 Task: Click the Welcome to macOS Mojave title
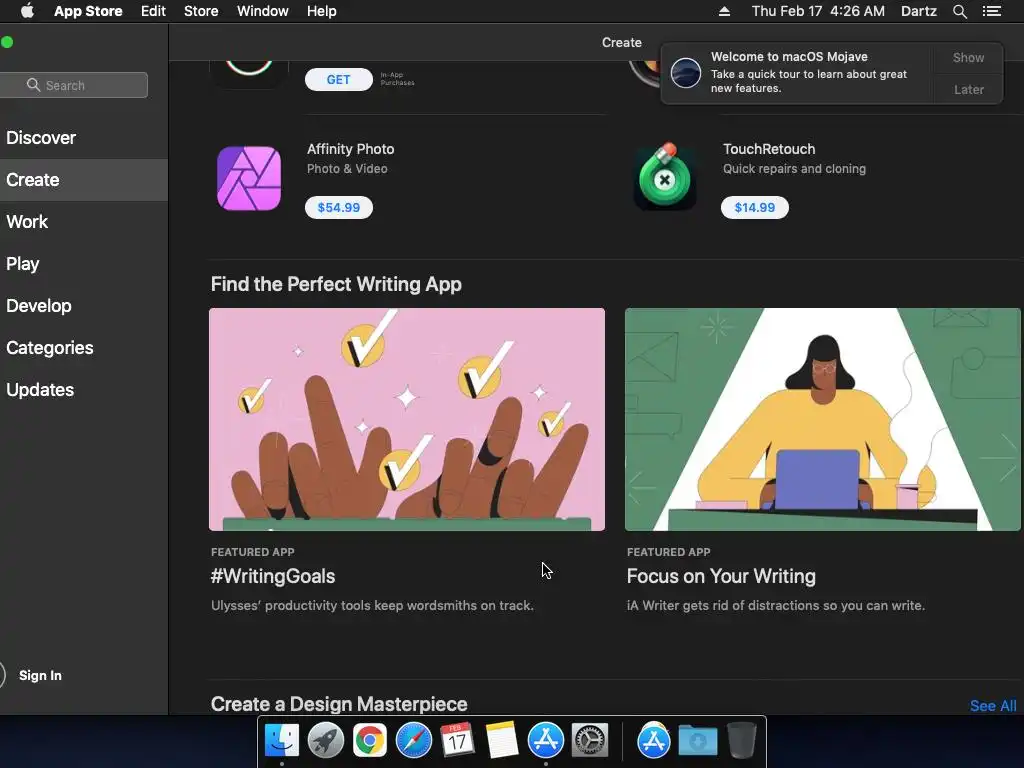pyautogui.click(x=789, y=57)
